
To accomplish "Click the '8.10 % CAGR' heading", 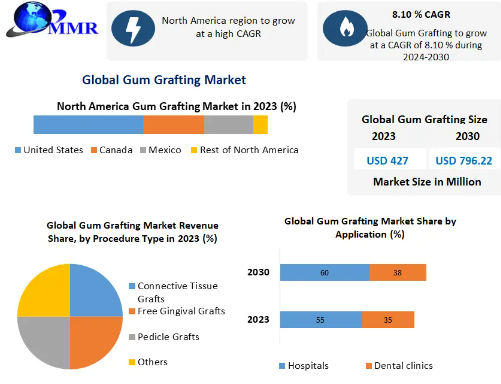I will click(x=421, y=15).
